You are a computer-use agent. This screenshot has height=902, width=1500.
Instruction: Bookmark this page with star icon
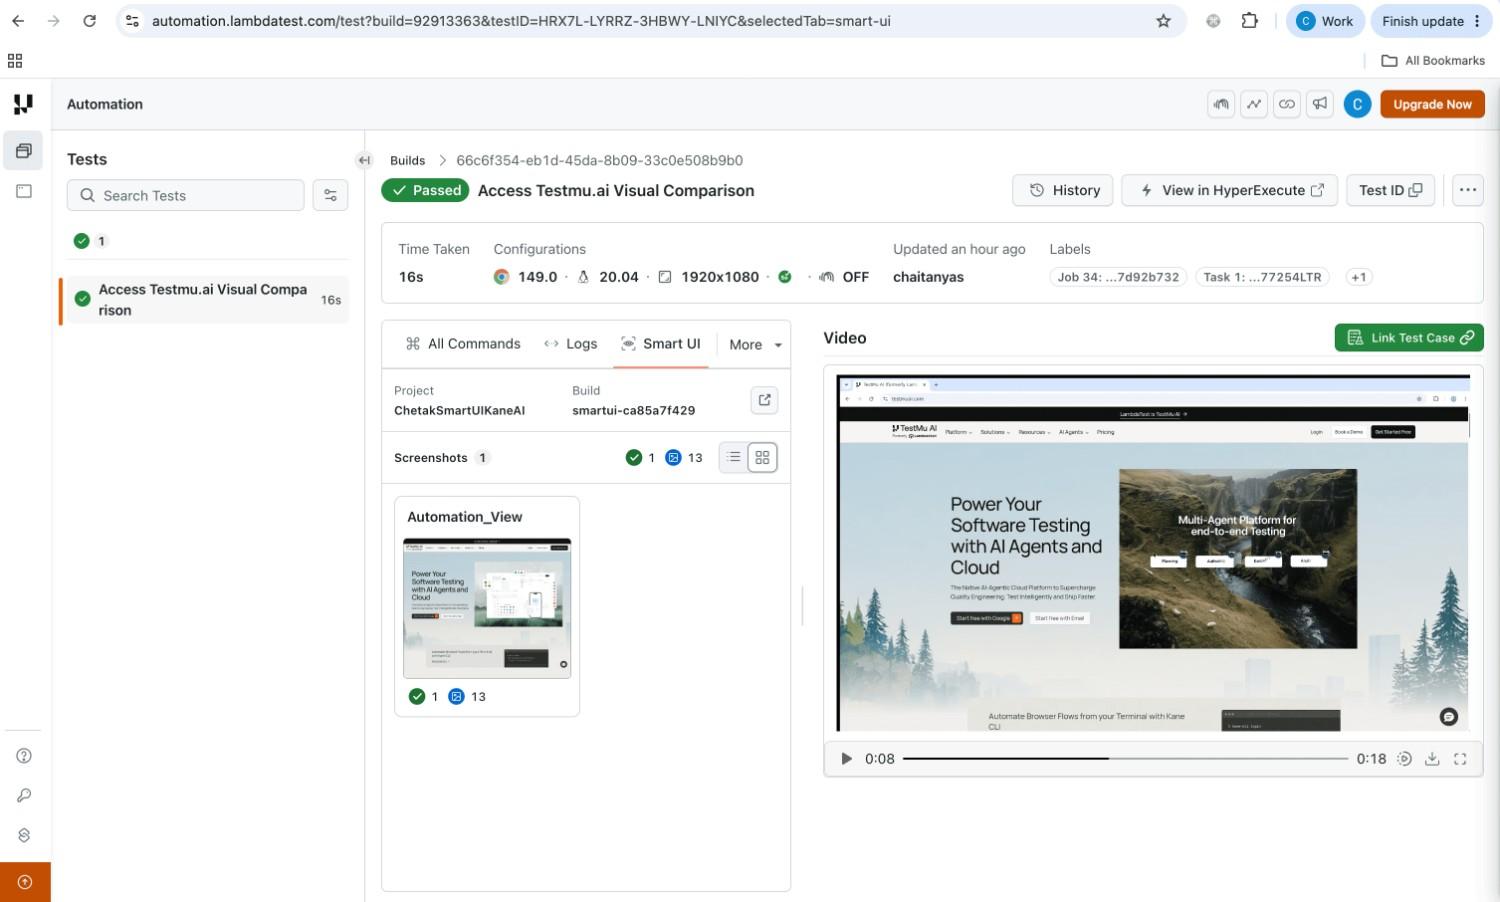click(x=1163, y=21)
